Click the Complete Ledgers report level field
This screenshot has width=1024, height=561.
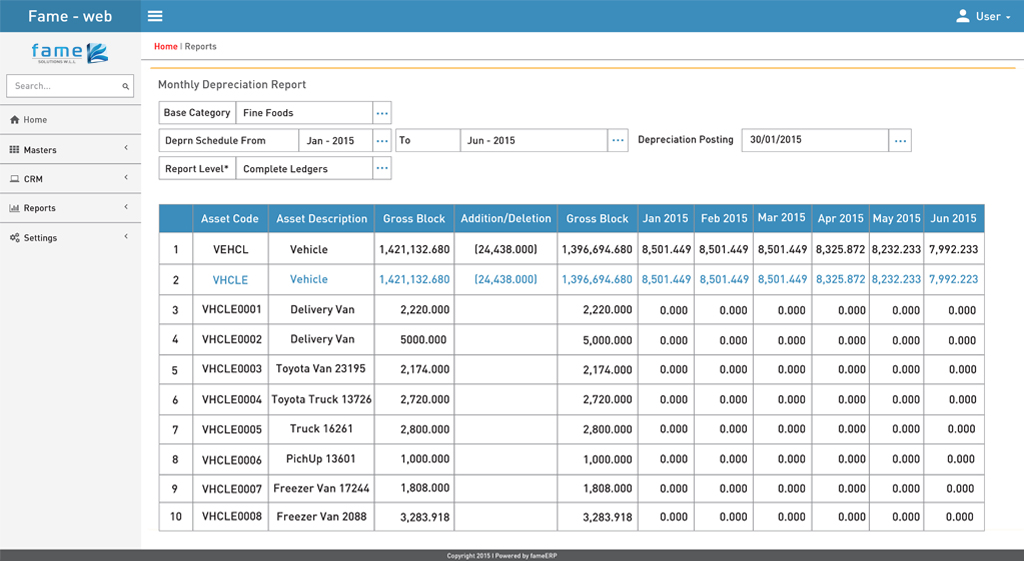[x=304, y=168]
